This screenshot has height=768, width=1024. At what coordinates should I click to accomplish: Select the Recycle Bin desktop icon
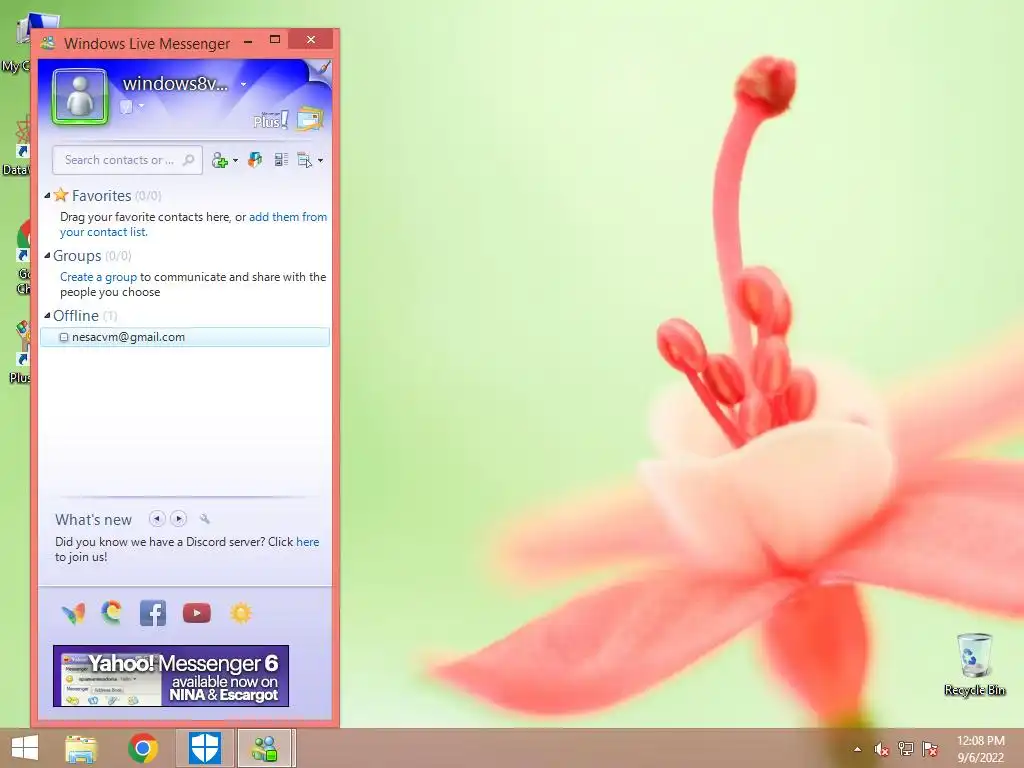[x=974, y=664]
